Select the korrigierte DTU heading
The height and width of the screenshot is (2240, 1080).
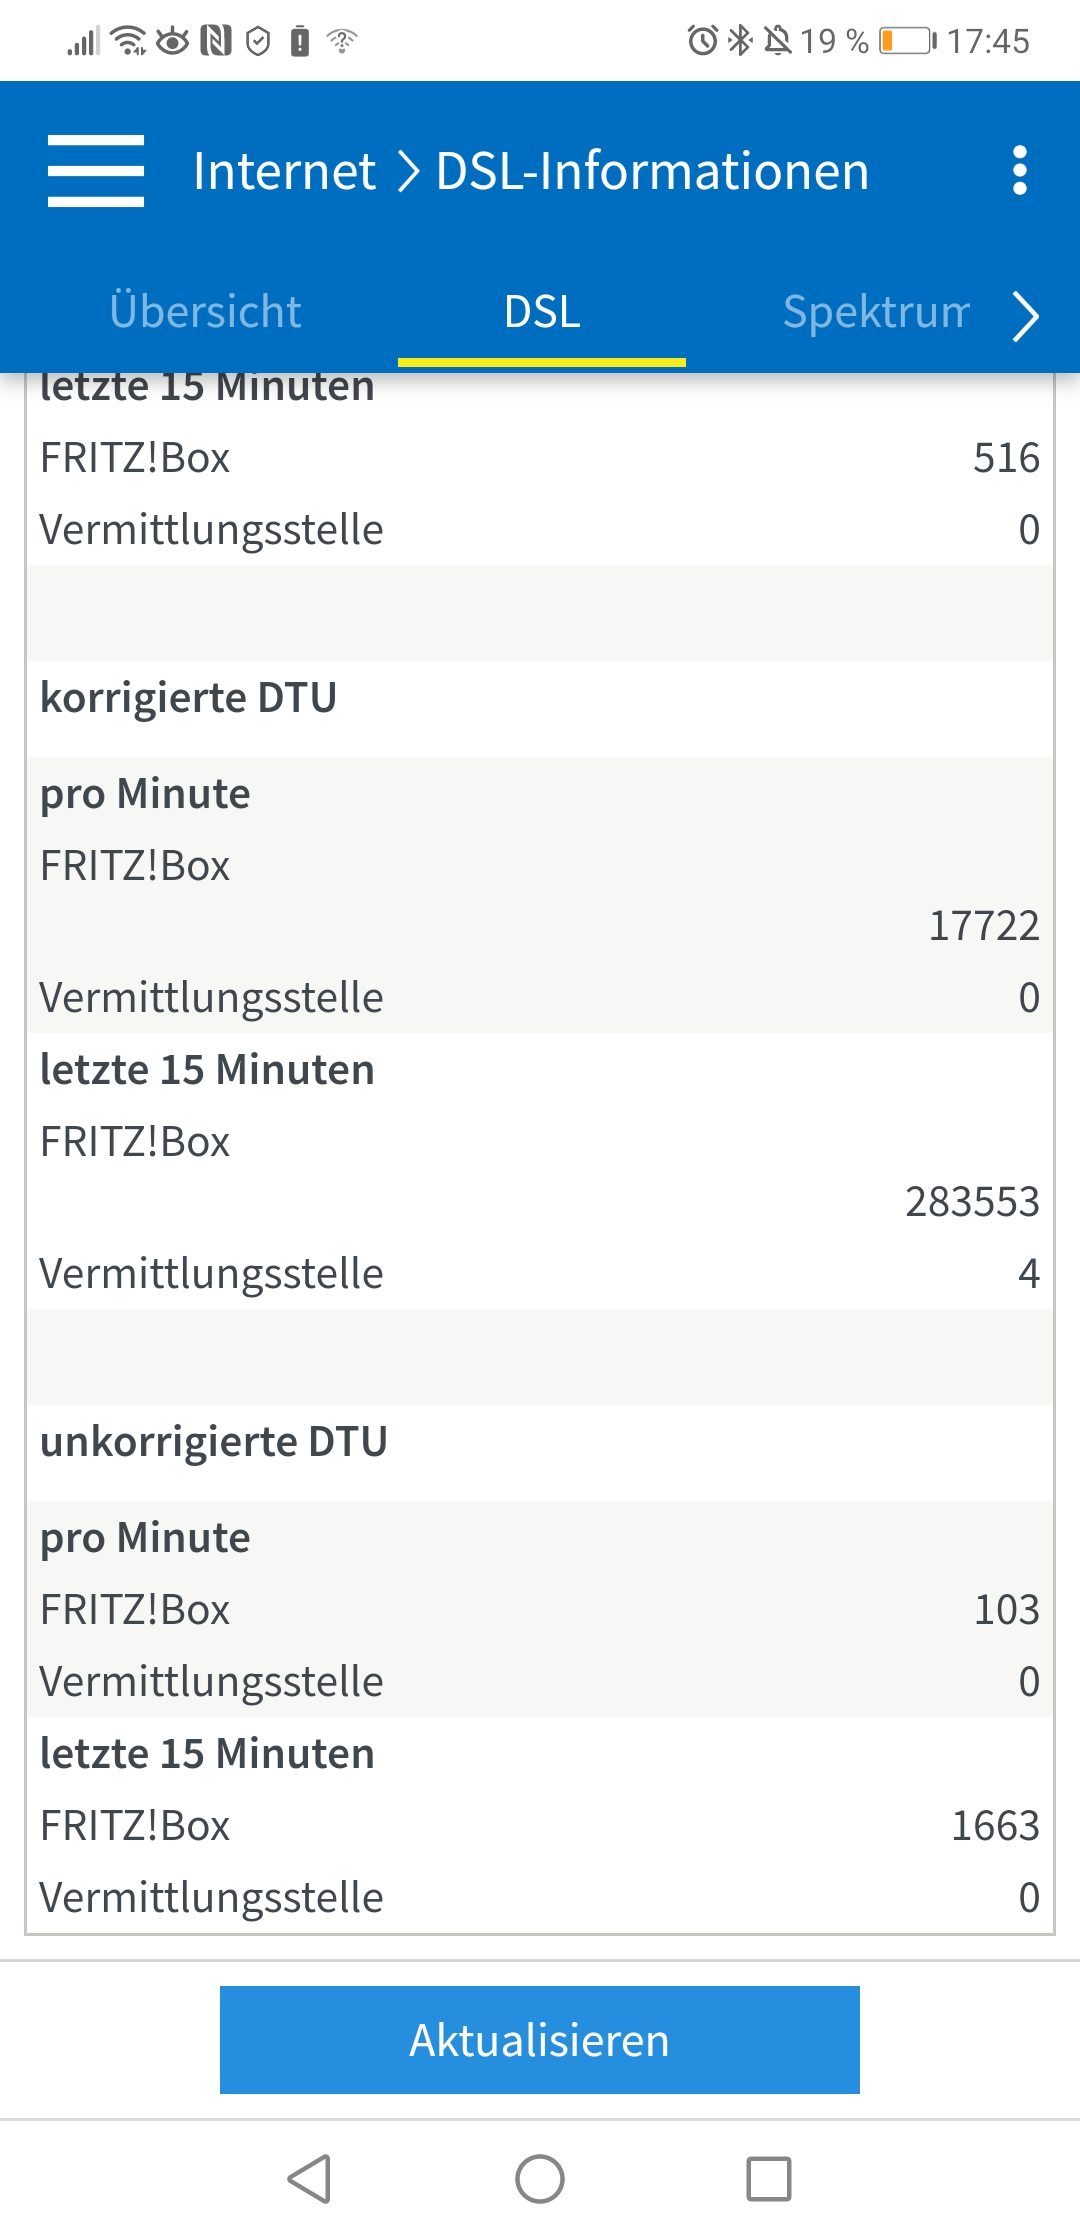tap(188, 698)
